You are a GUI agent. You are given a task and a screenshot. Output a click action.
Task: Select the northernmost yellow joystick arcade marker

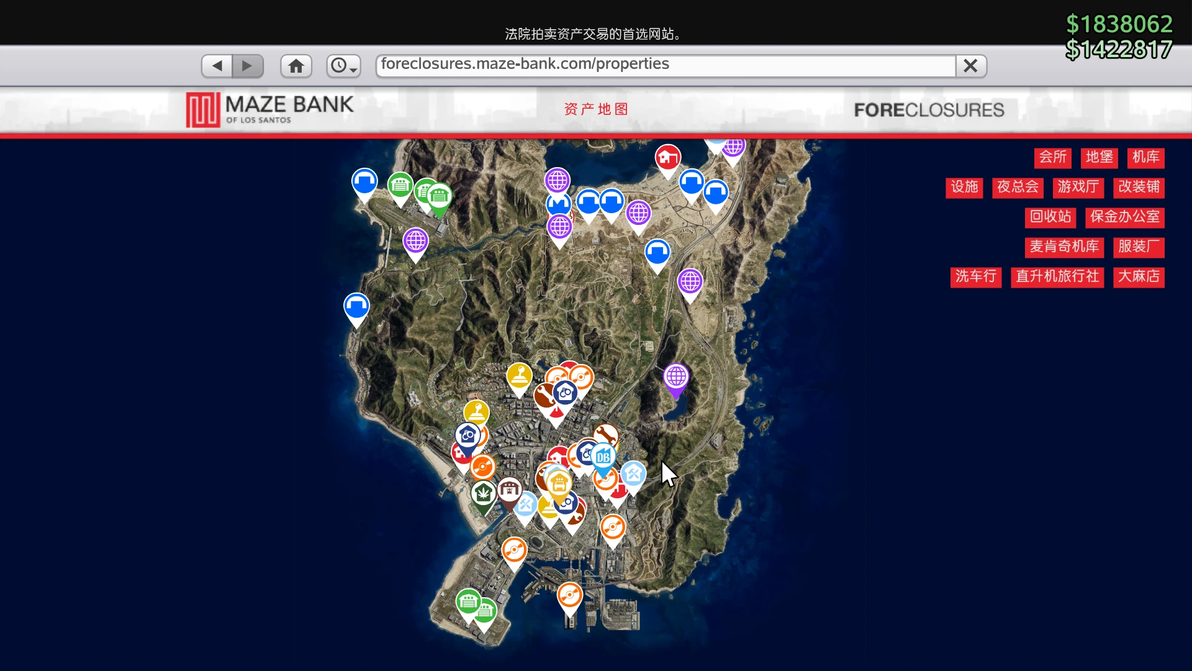[519, 376]
